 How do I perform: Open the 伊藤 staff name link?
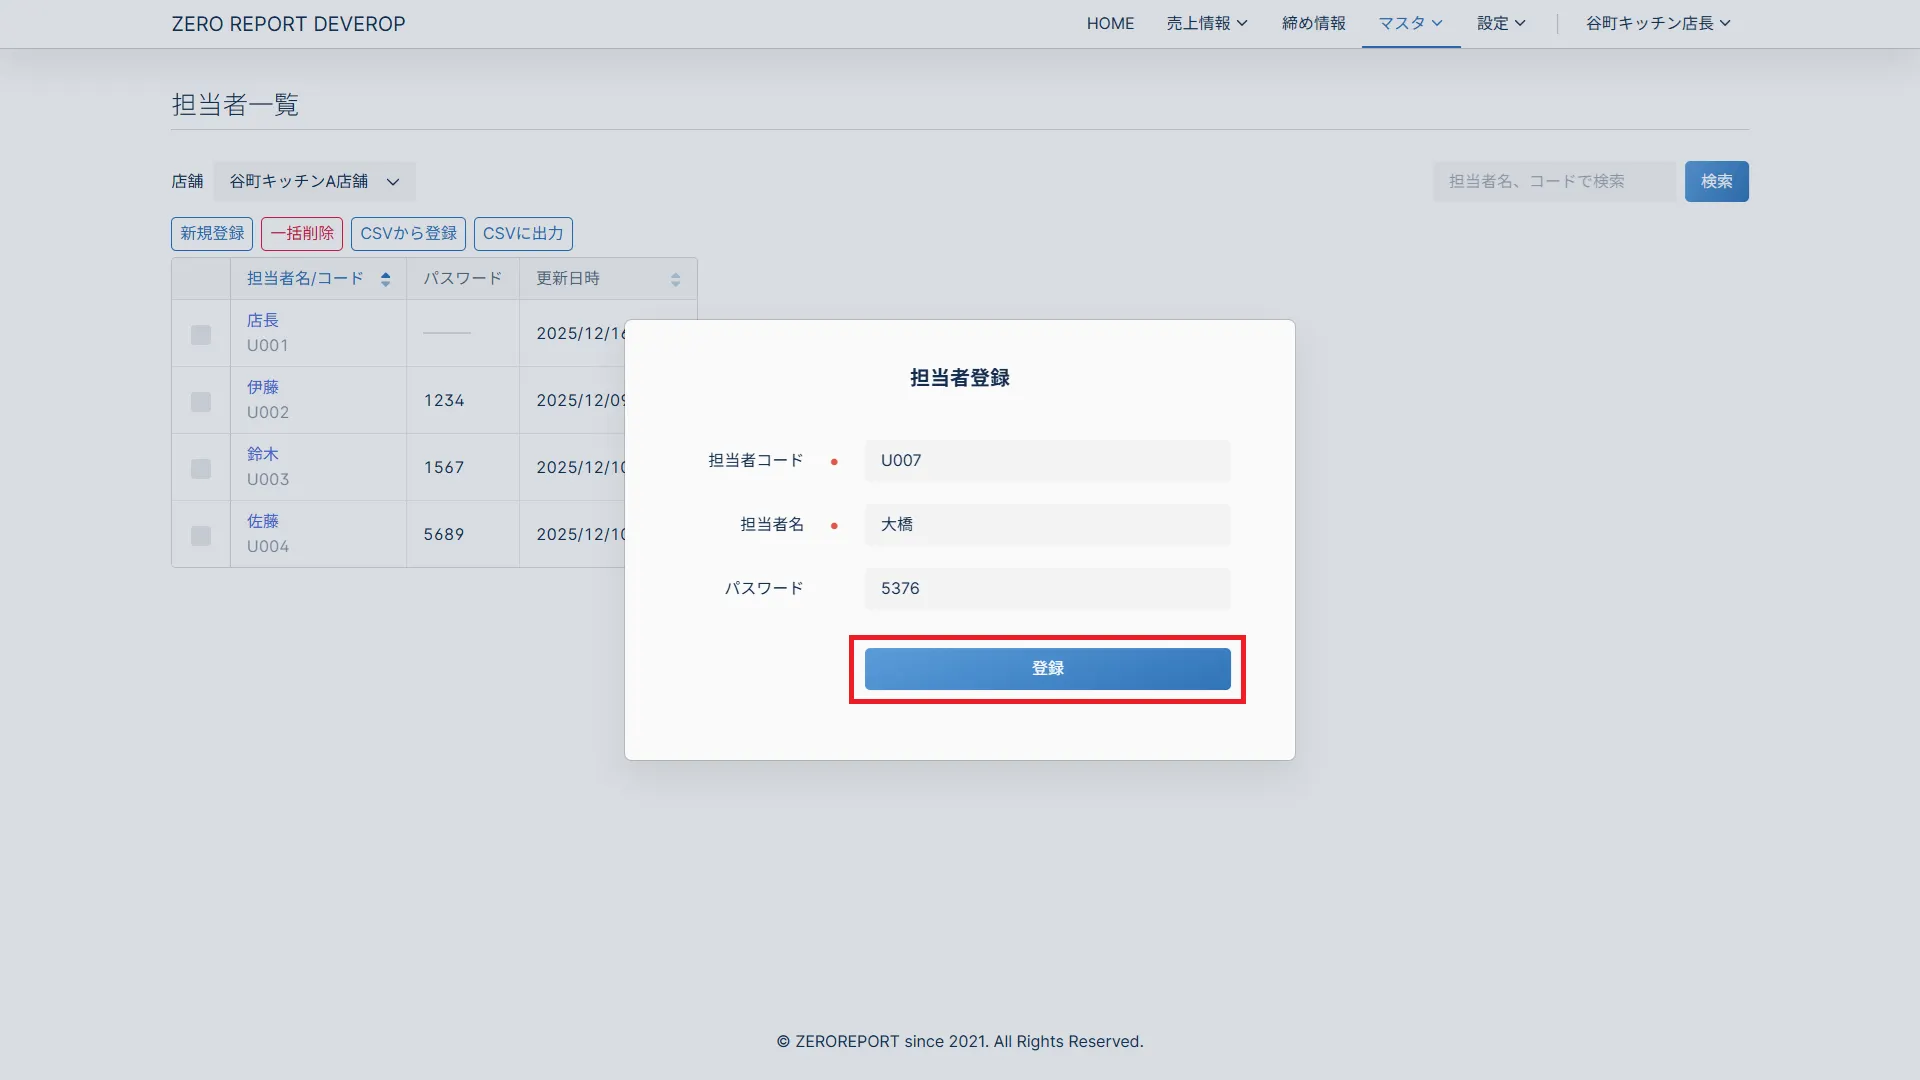click(263, 387)
